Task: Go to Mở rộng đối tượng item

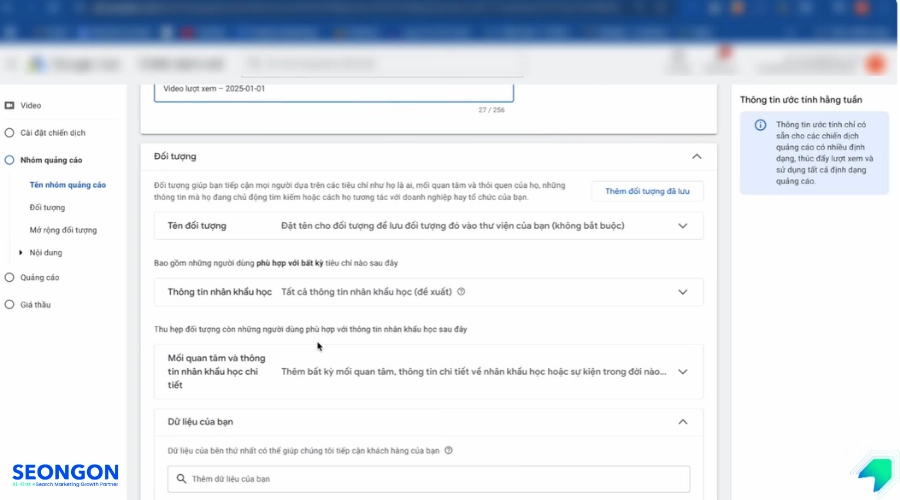Action: tap(63, 230)
